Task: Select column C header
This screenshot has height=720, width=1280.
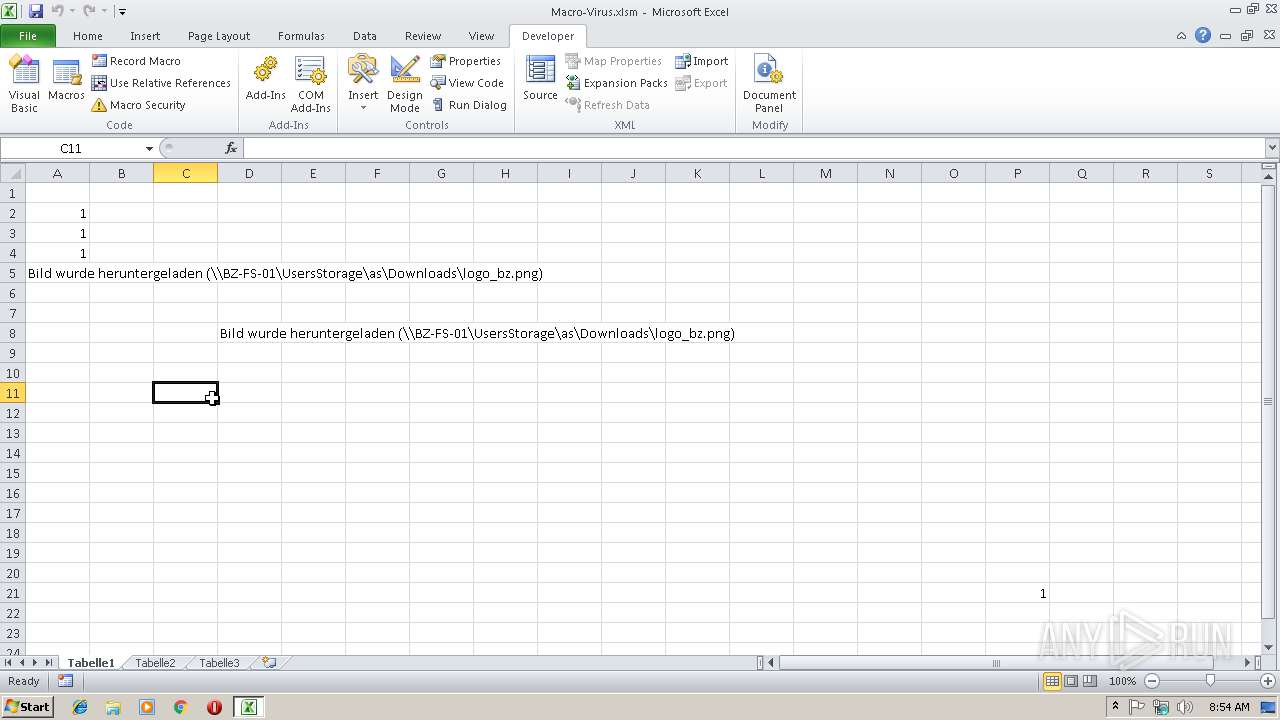Action: [185, 173]
